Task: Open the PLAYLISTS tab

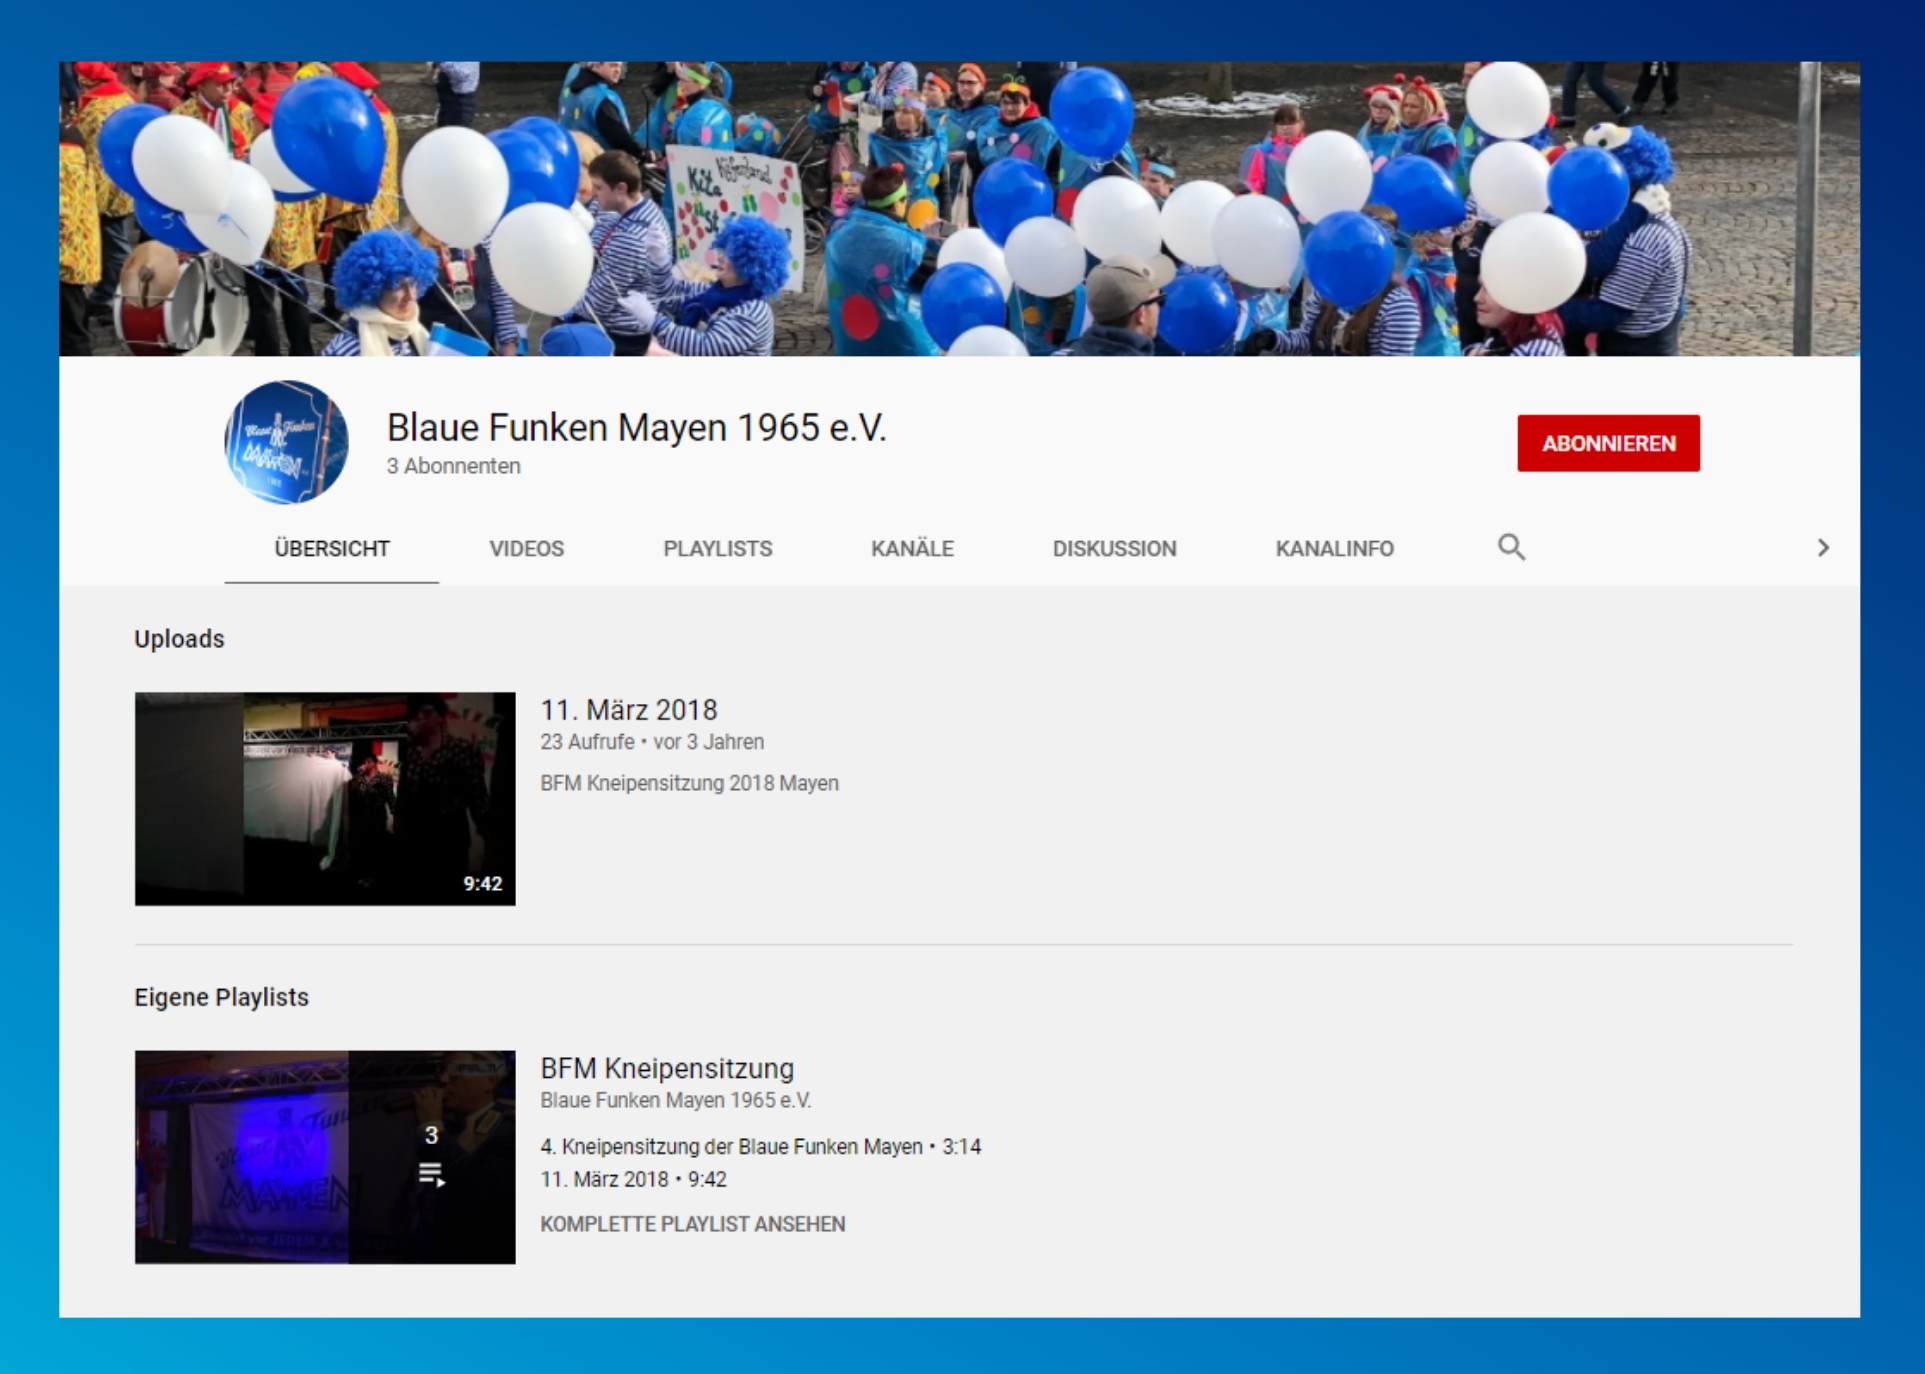Action: pos(718,548)
